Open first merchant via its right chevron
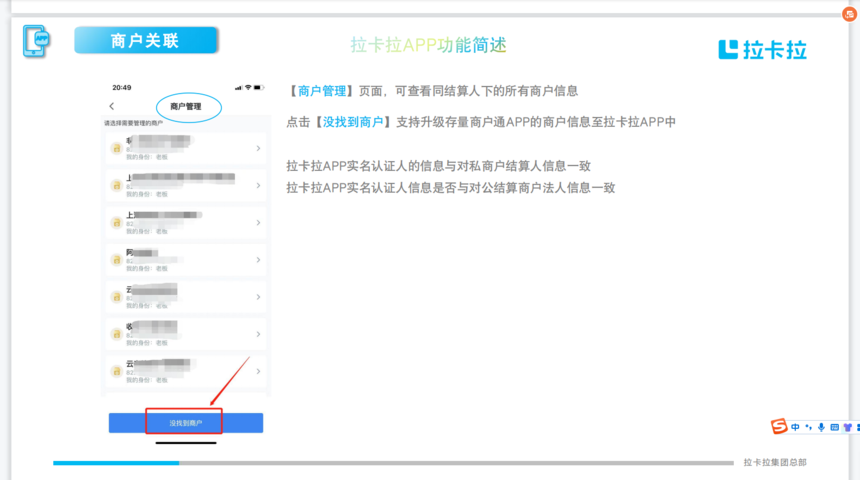 (x=258, y=148)
